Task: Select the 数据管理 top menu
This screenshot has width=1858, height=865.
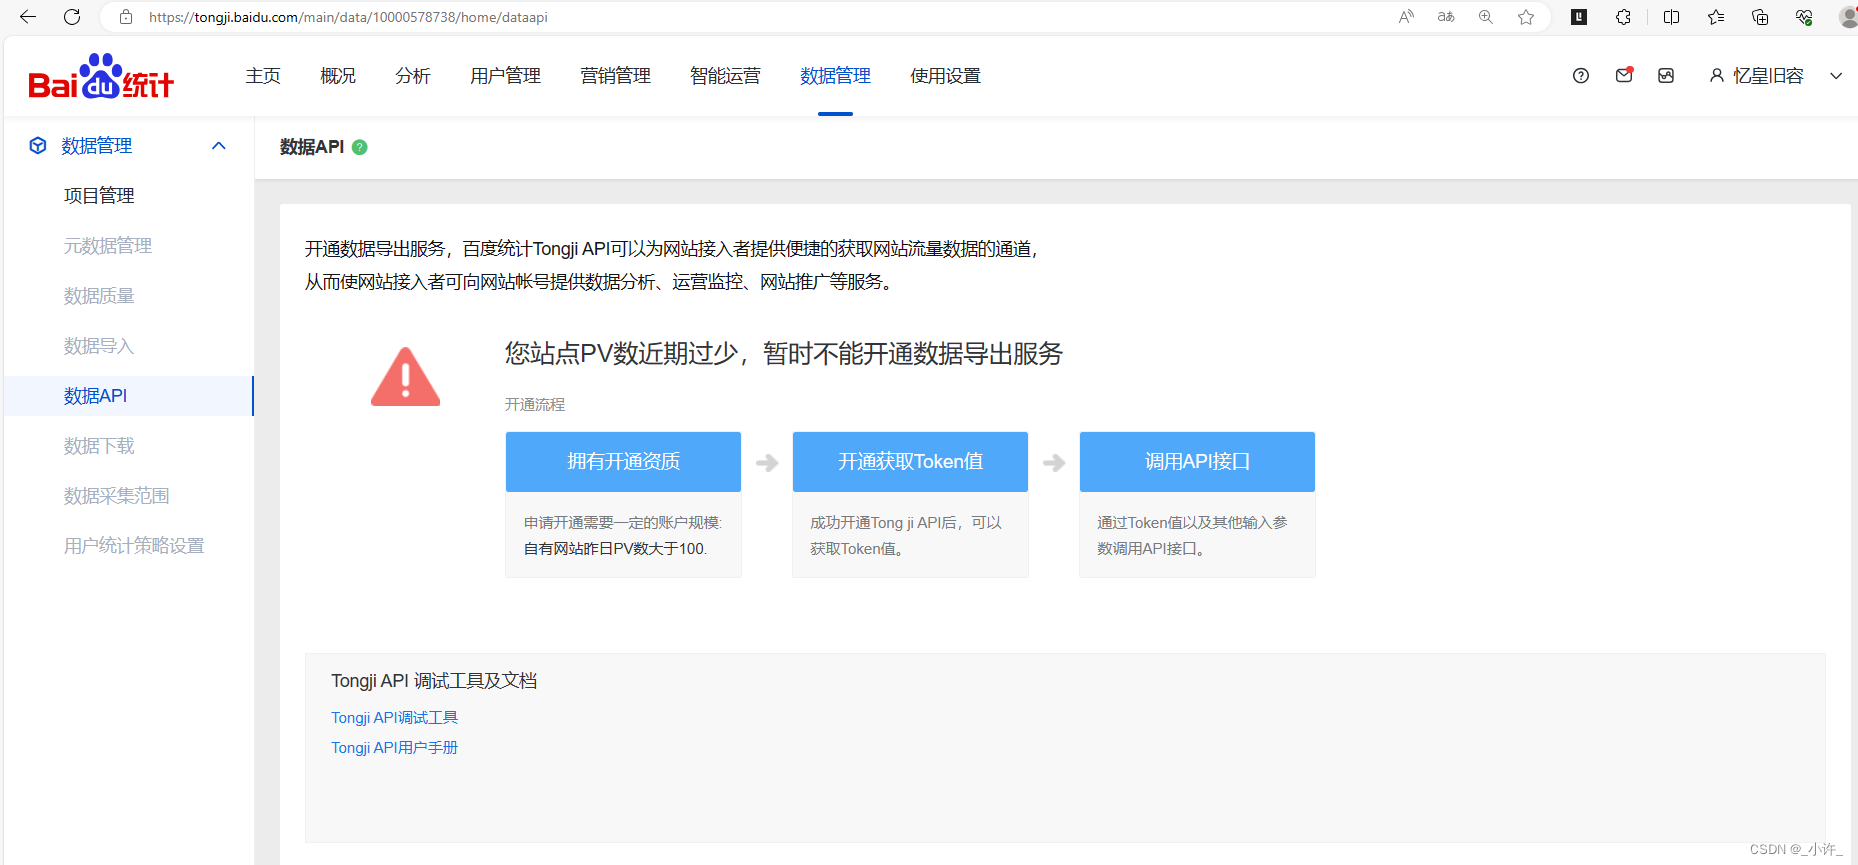Action: 836,76
